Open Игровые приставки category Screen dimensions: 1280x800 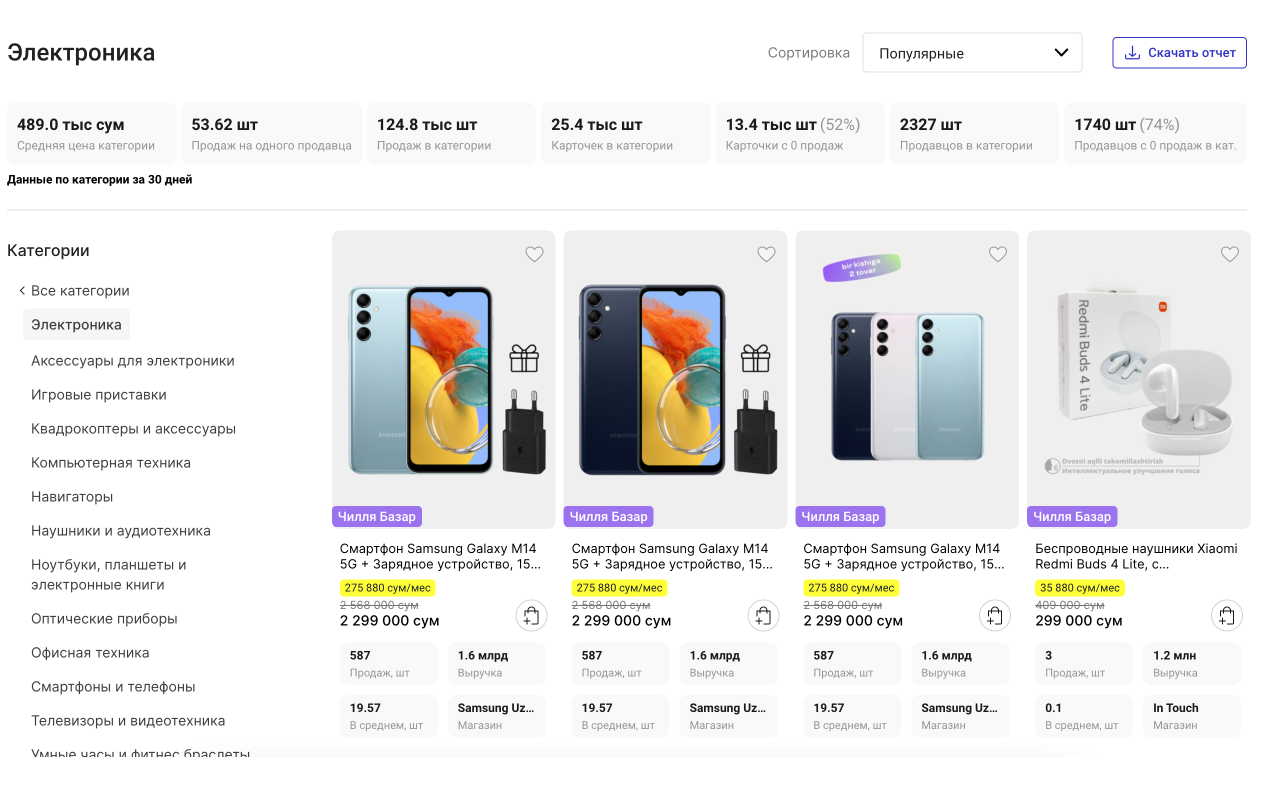tap(98, 395)
